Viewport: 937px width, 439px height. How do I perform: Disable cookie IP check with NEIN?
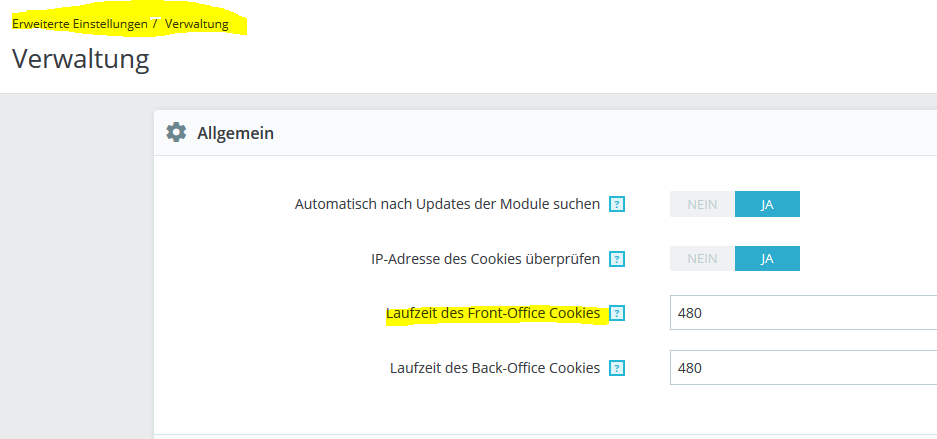tap(702, 258)
